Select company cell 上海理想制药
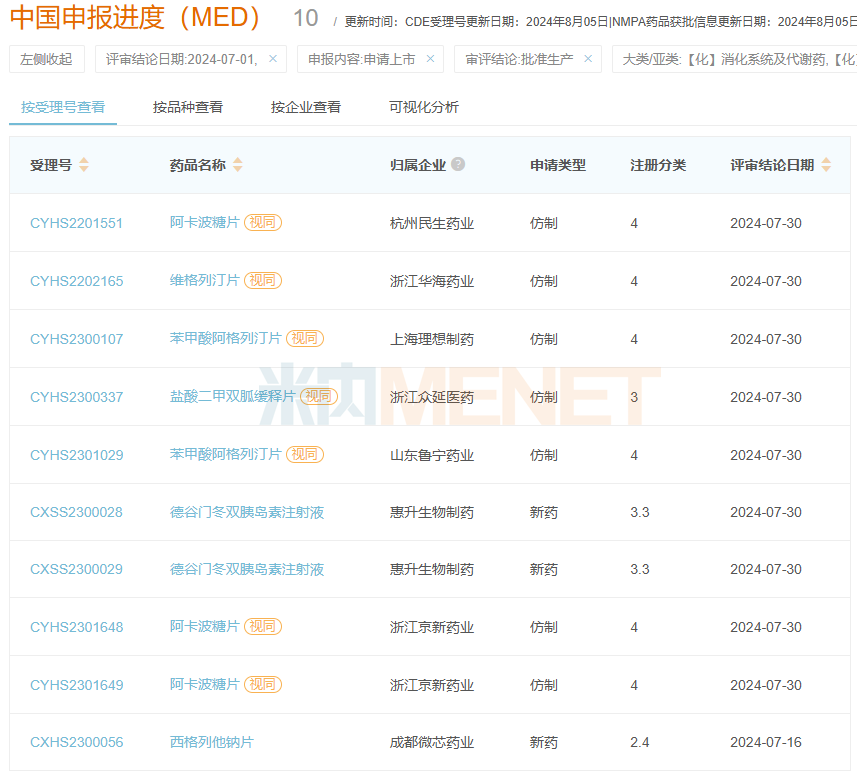The height and width of the screenshot is (776, 857). [432, 339]
